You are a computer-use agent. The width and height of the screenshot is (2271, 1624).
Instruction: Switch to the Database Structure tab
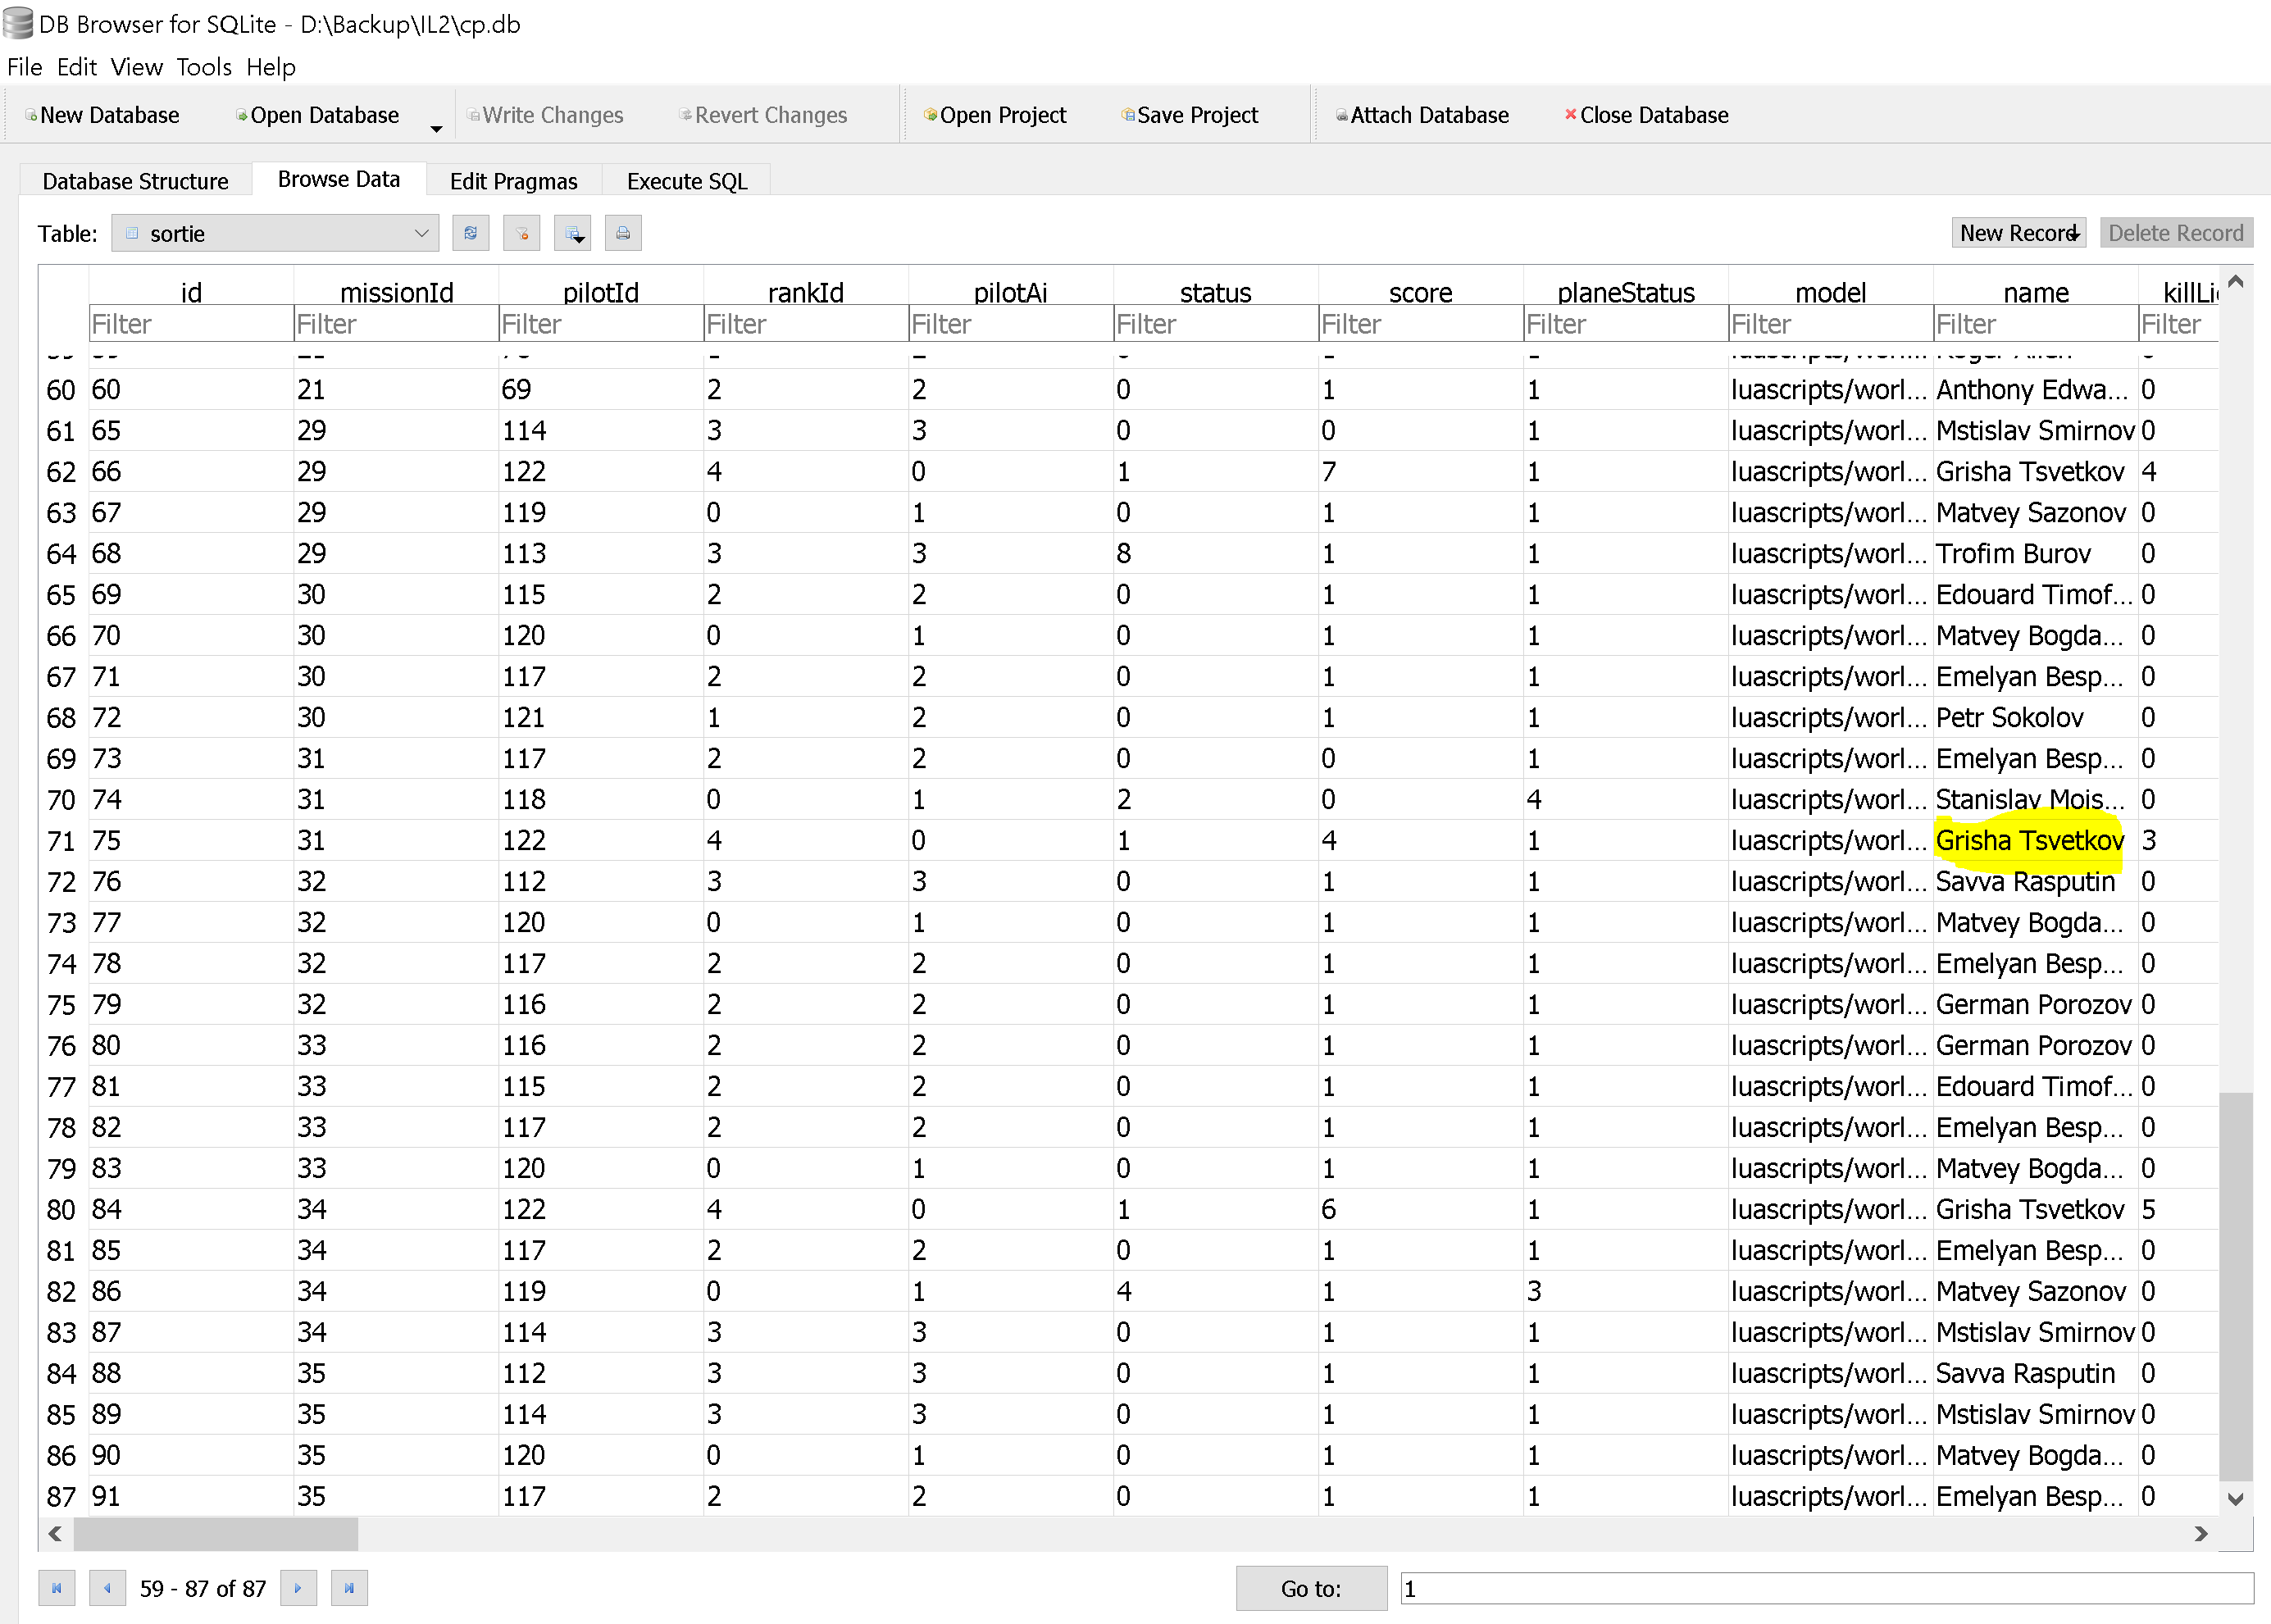135,181
